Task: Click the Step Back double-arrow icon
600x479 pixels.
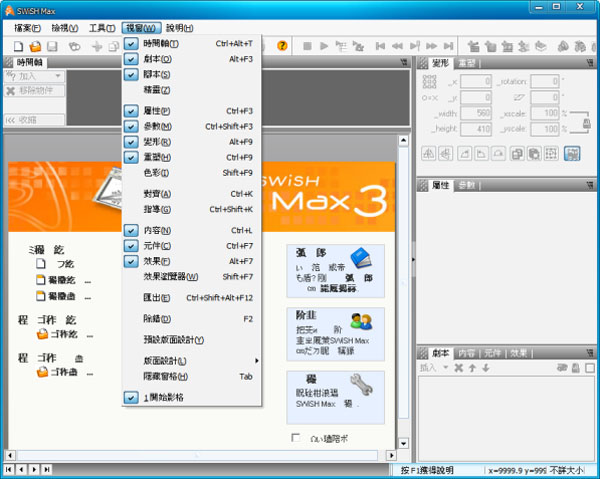Action: coord(397,46)
